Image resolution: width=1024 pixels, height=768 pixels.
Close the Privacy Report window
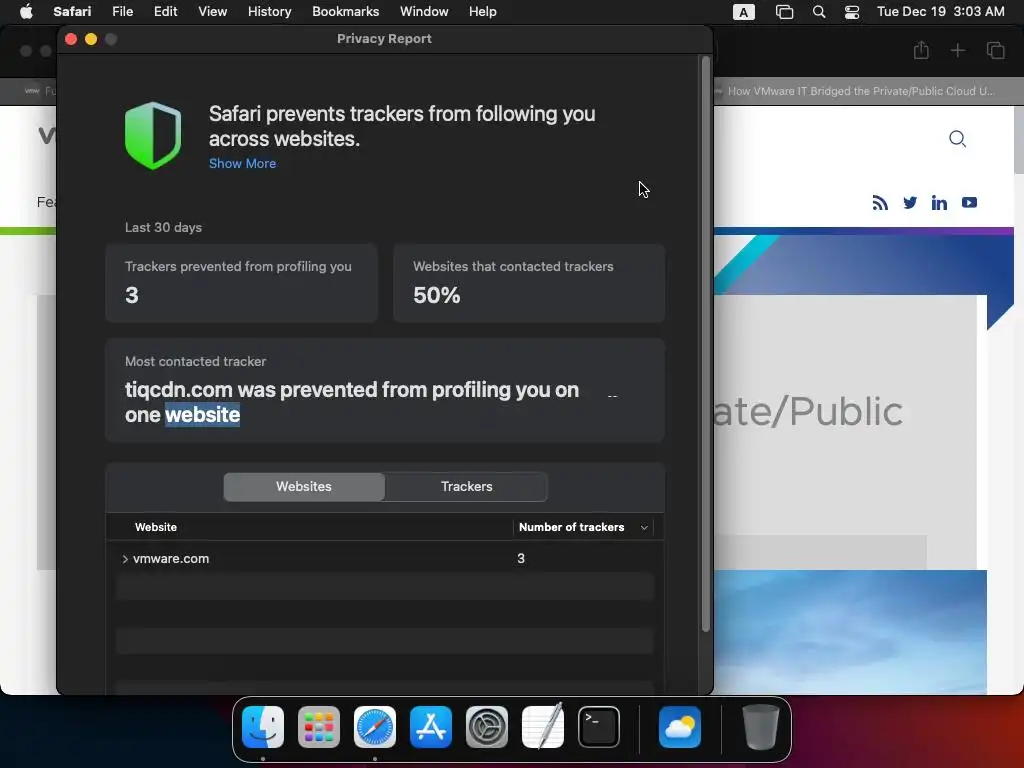(x=71, y=39)
